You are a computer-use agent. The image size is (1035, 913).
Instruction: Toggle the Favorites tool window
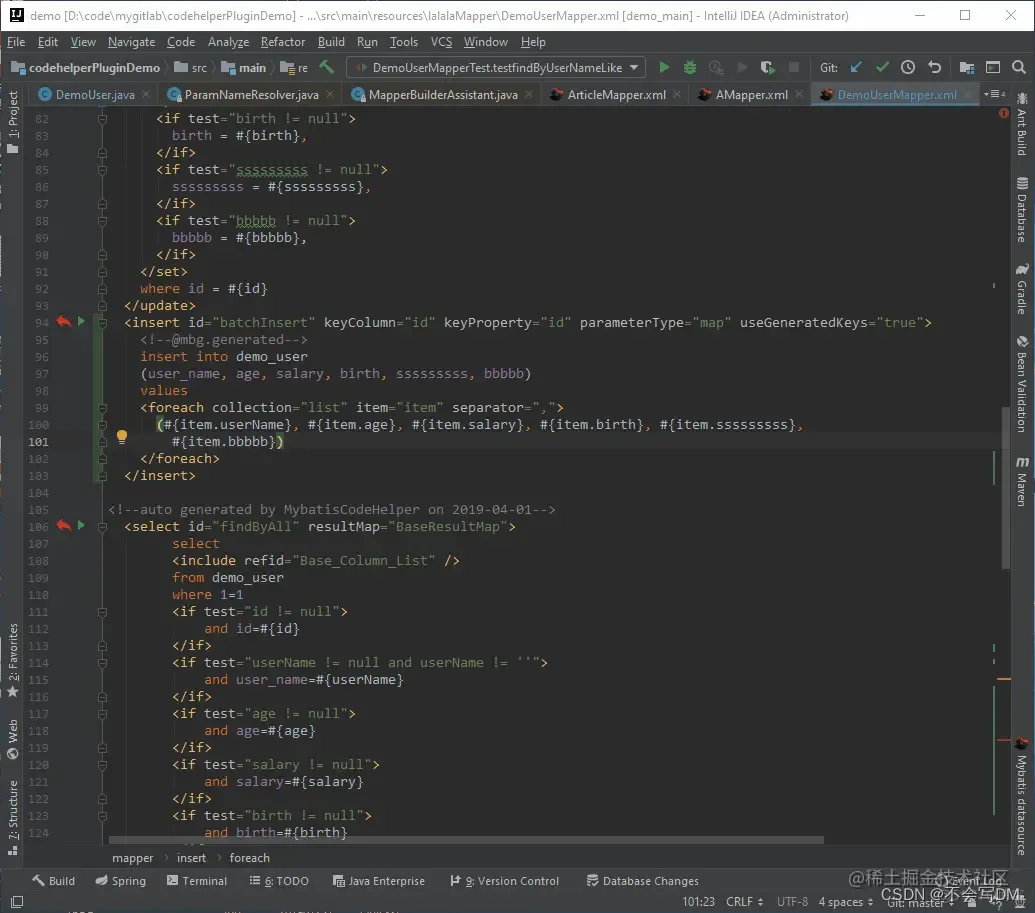[13, 661]
